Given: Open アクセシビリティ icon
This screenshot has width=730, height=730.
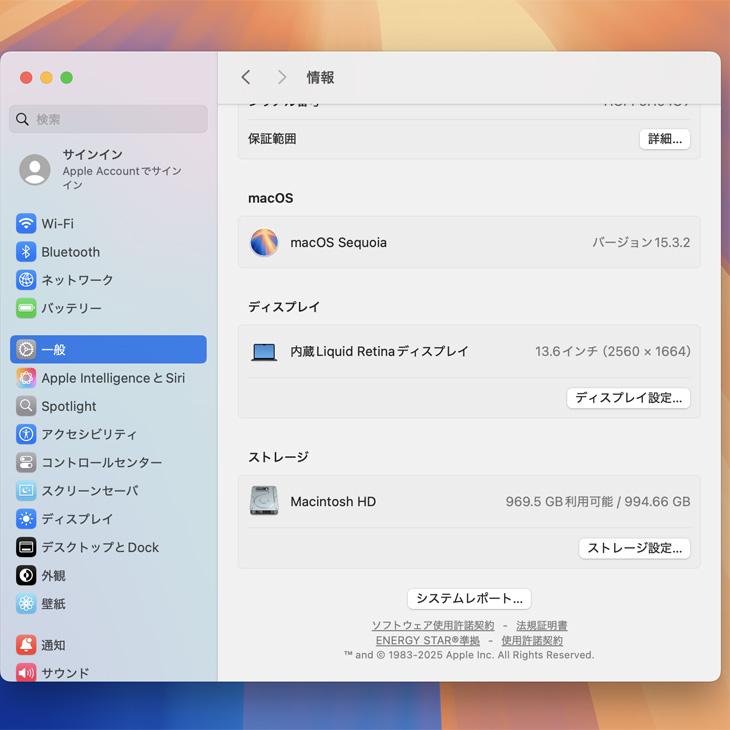Looking at the screenshot, I should [26, 434].
